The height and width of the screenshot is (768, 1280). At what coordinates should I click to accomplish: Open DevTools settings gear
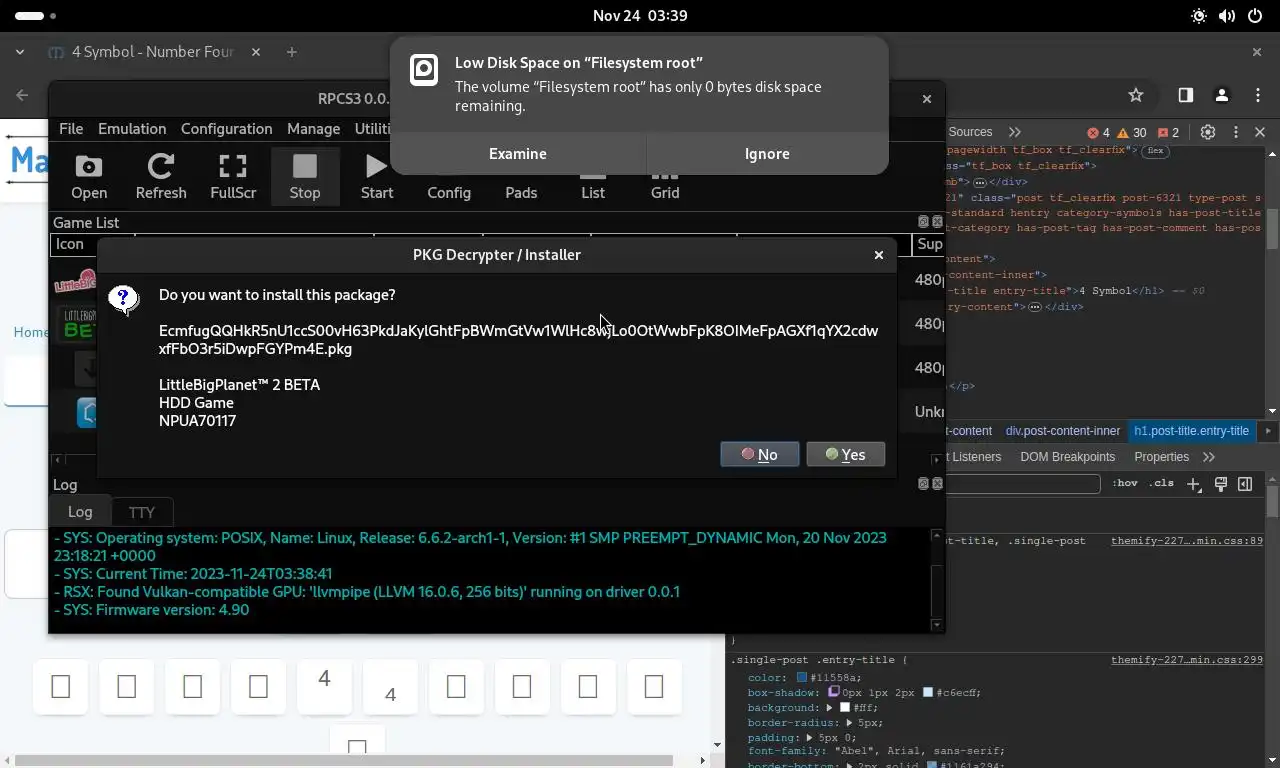[x=1208, y=132]
